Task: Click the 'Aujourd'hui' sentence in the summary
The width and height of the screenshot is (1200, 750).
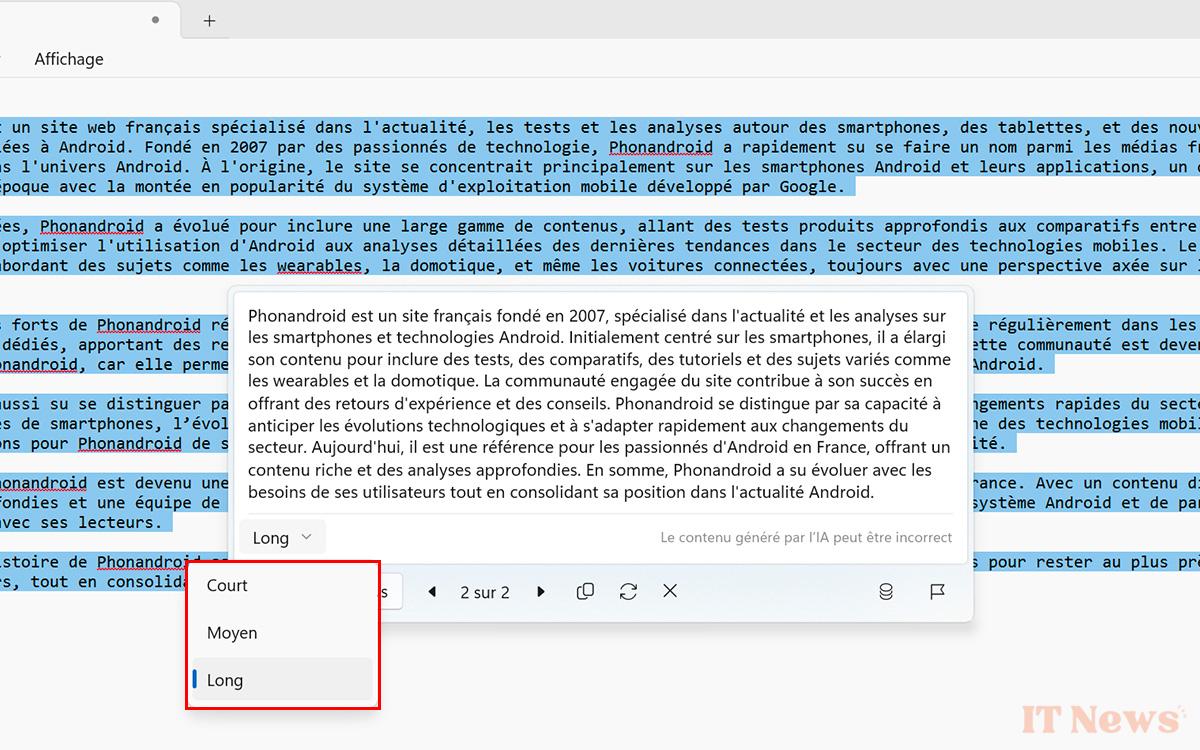Action: click(x=600, y=458)
